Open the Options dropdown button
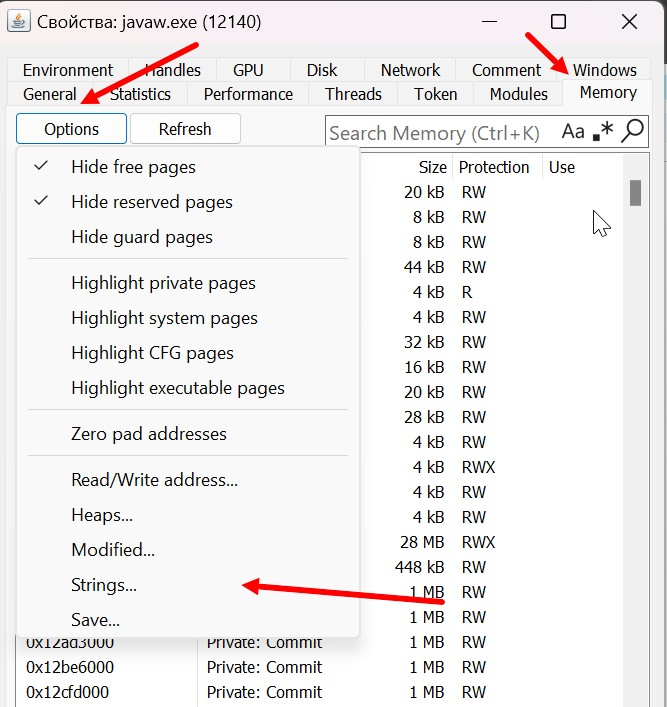Screen dimensions: 667x707 click(71, 129)
